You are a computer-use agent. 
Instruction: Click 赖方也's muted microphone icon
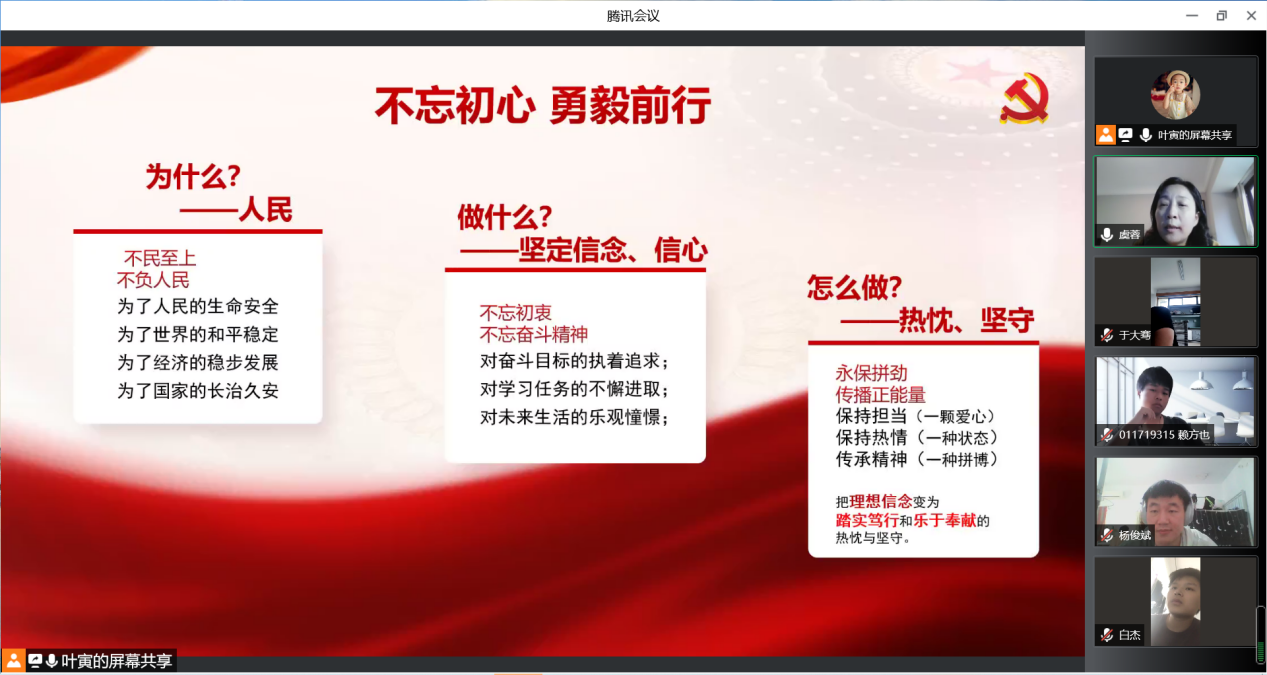1107,435
